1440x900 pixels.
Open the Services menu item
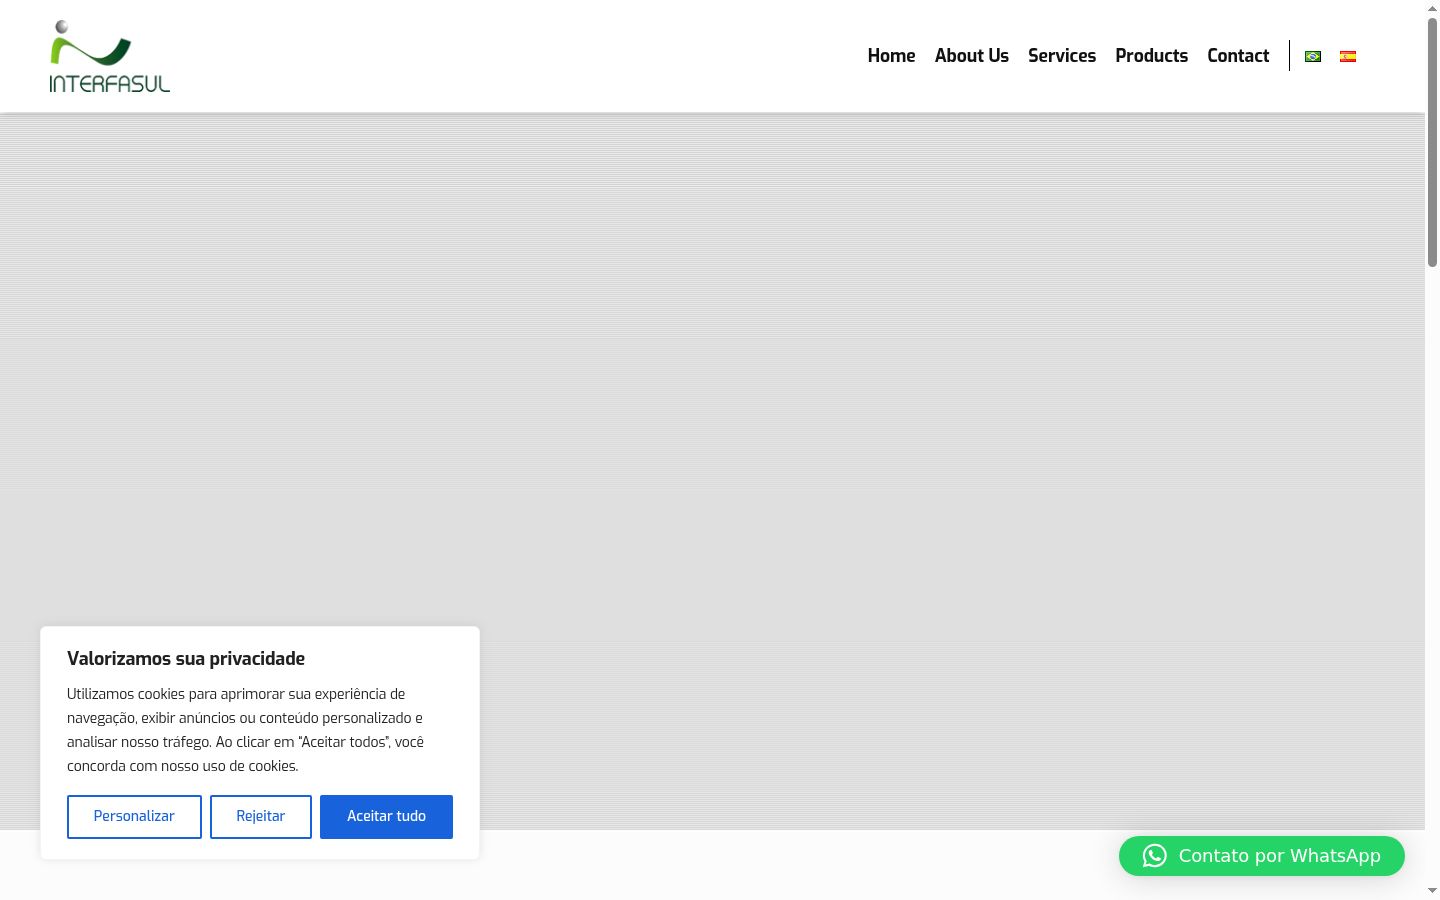1062,56
